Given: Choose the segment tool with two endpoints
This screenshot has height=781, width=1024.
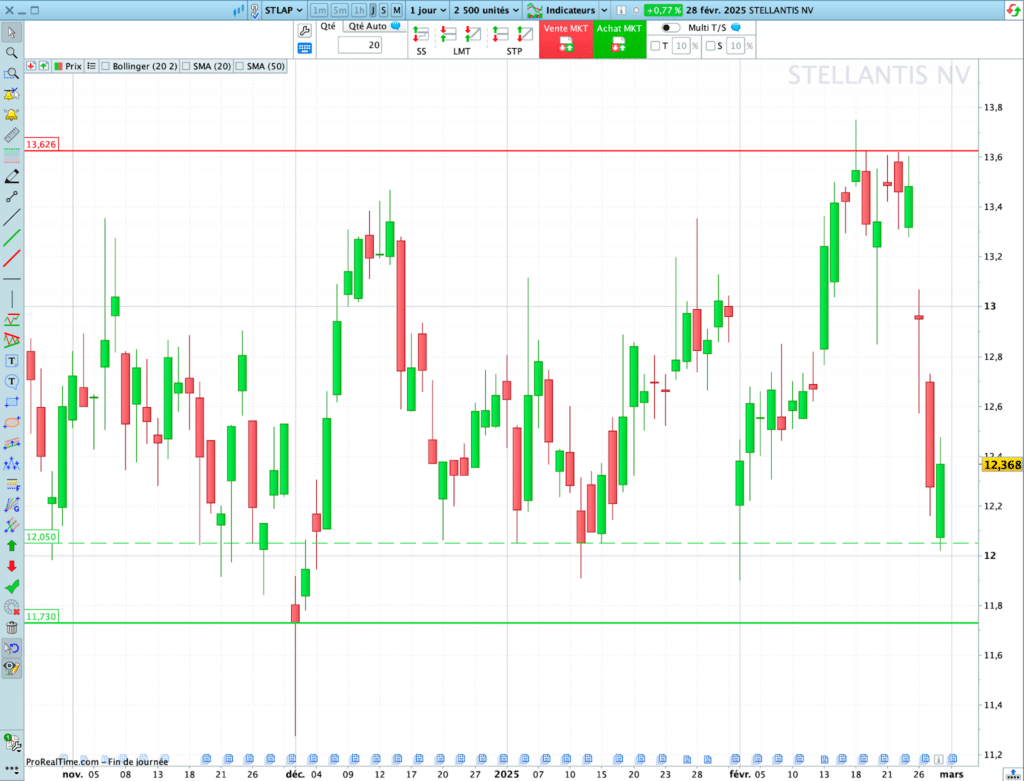Looking at the screenshot, I should (x=12, y=197).
